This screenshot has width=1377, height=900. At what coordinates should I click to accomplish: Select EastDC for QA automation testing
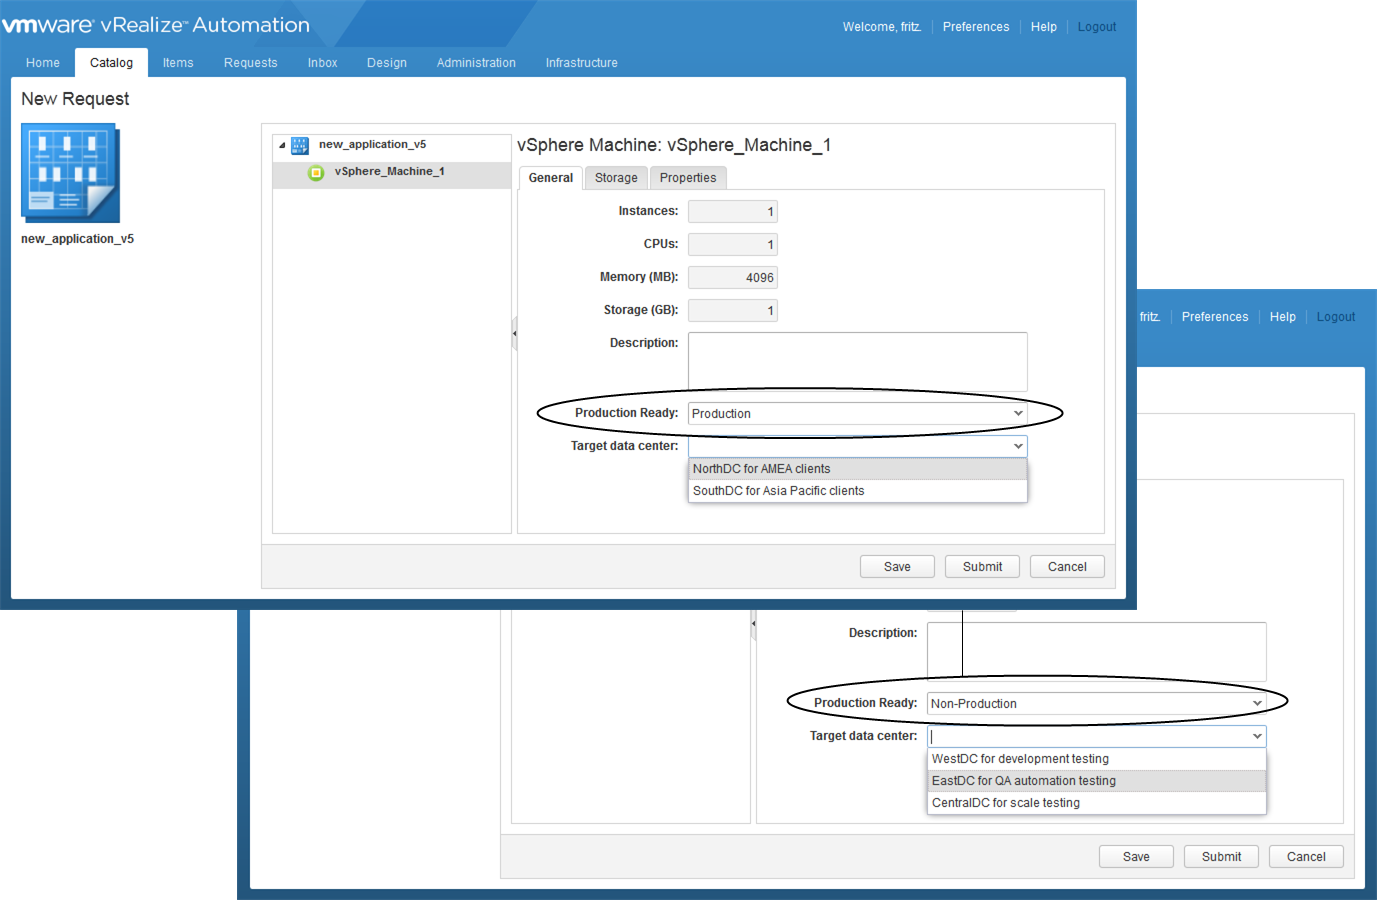[1097, 781]
